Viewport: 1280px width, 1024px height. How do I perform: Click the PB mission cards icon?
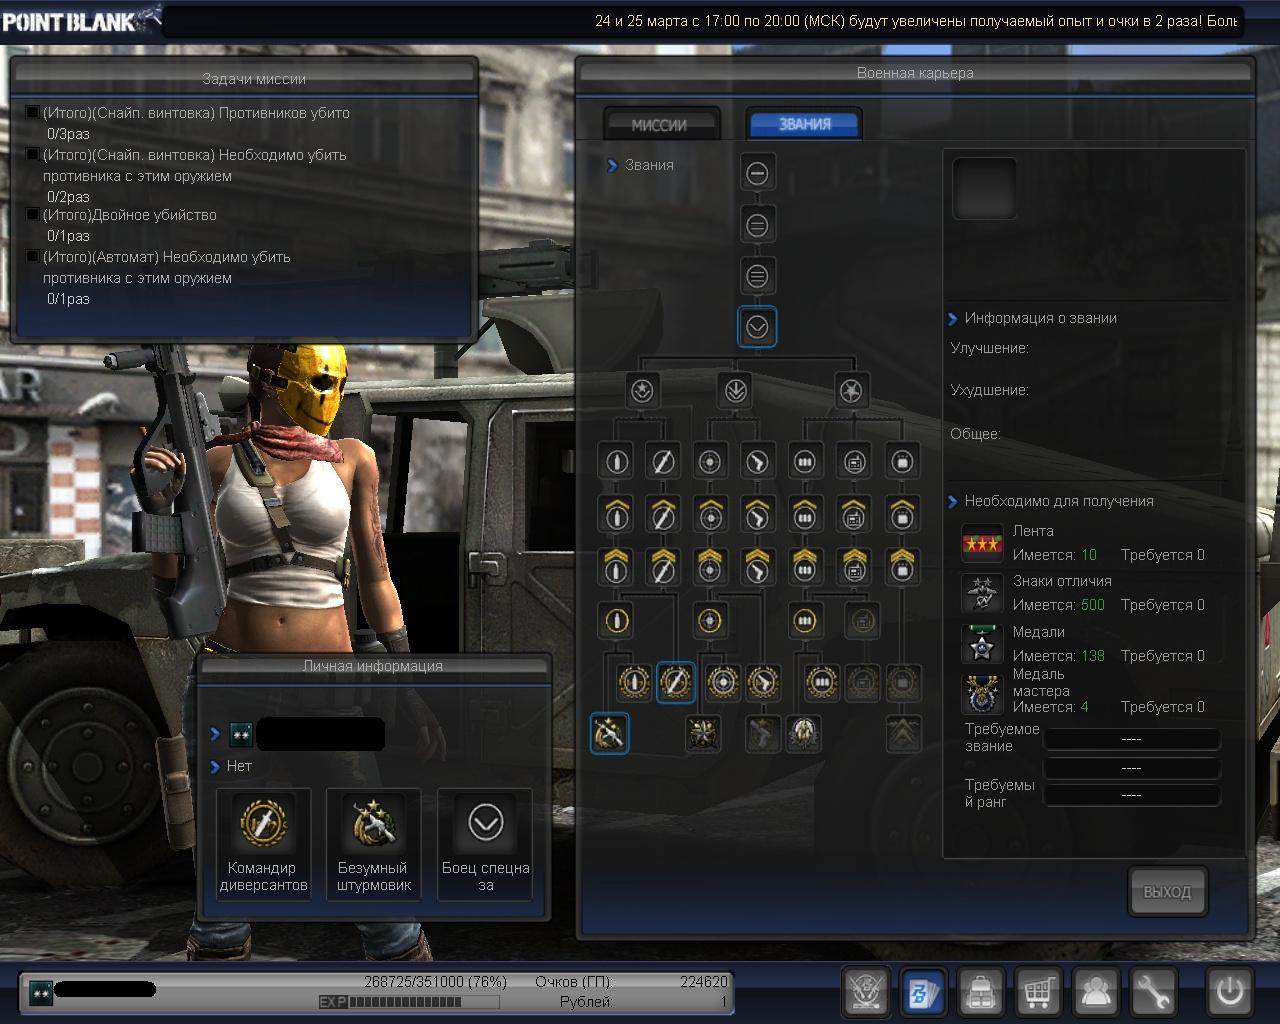pos(924,992)
